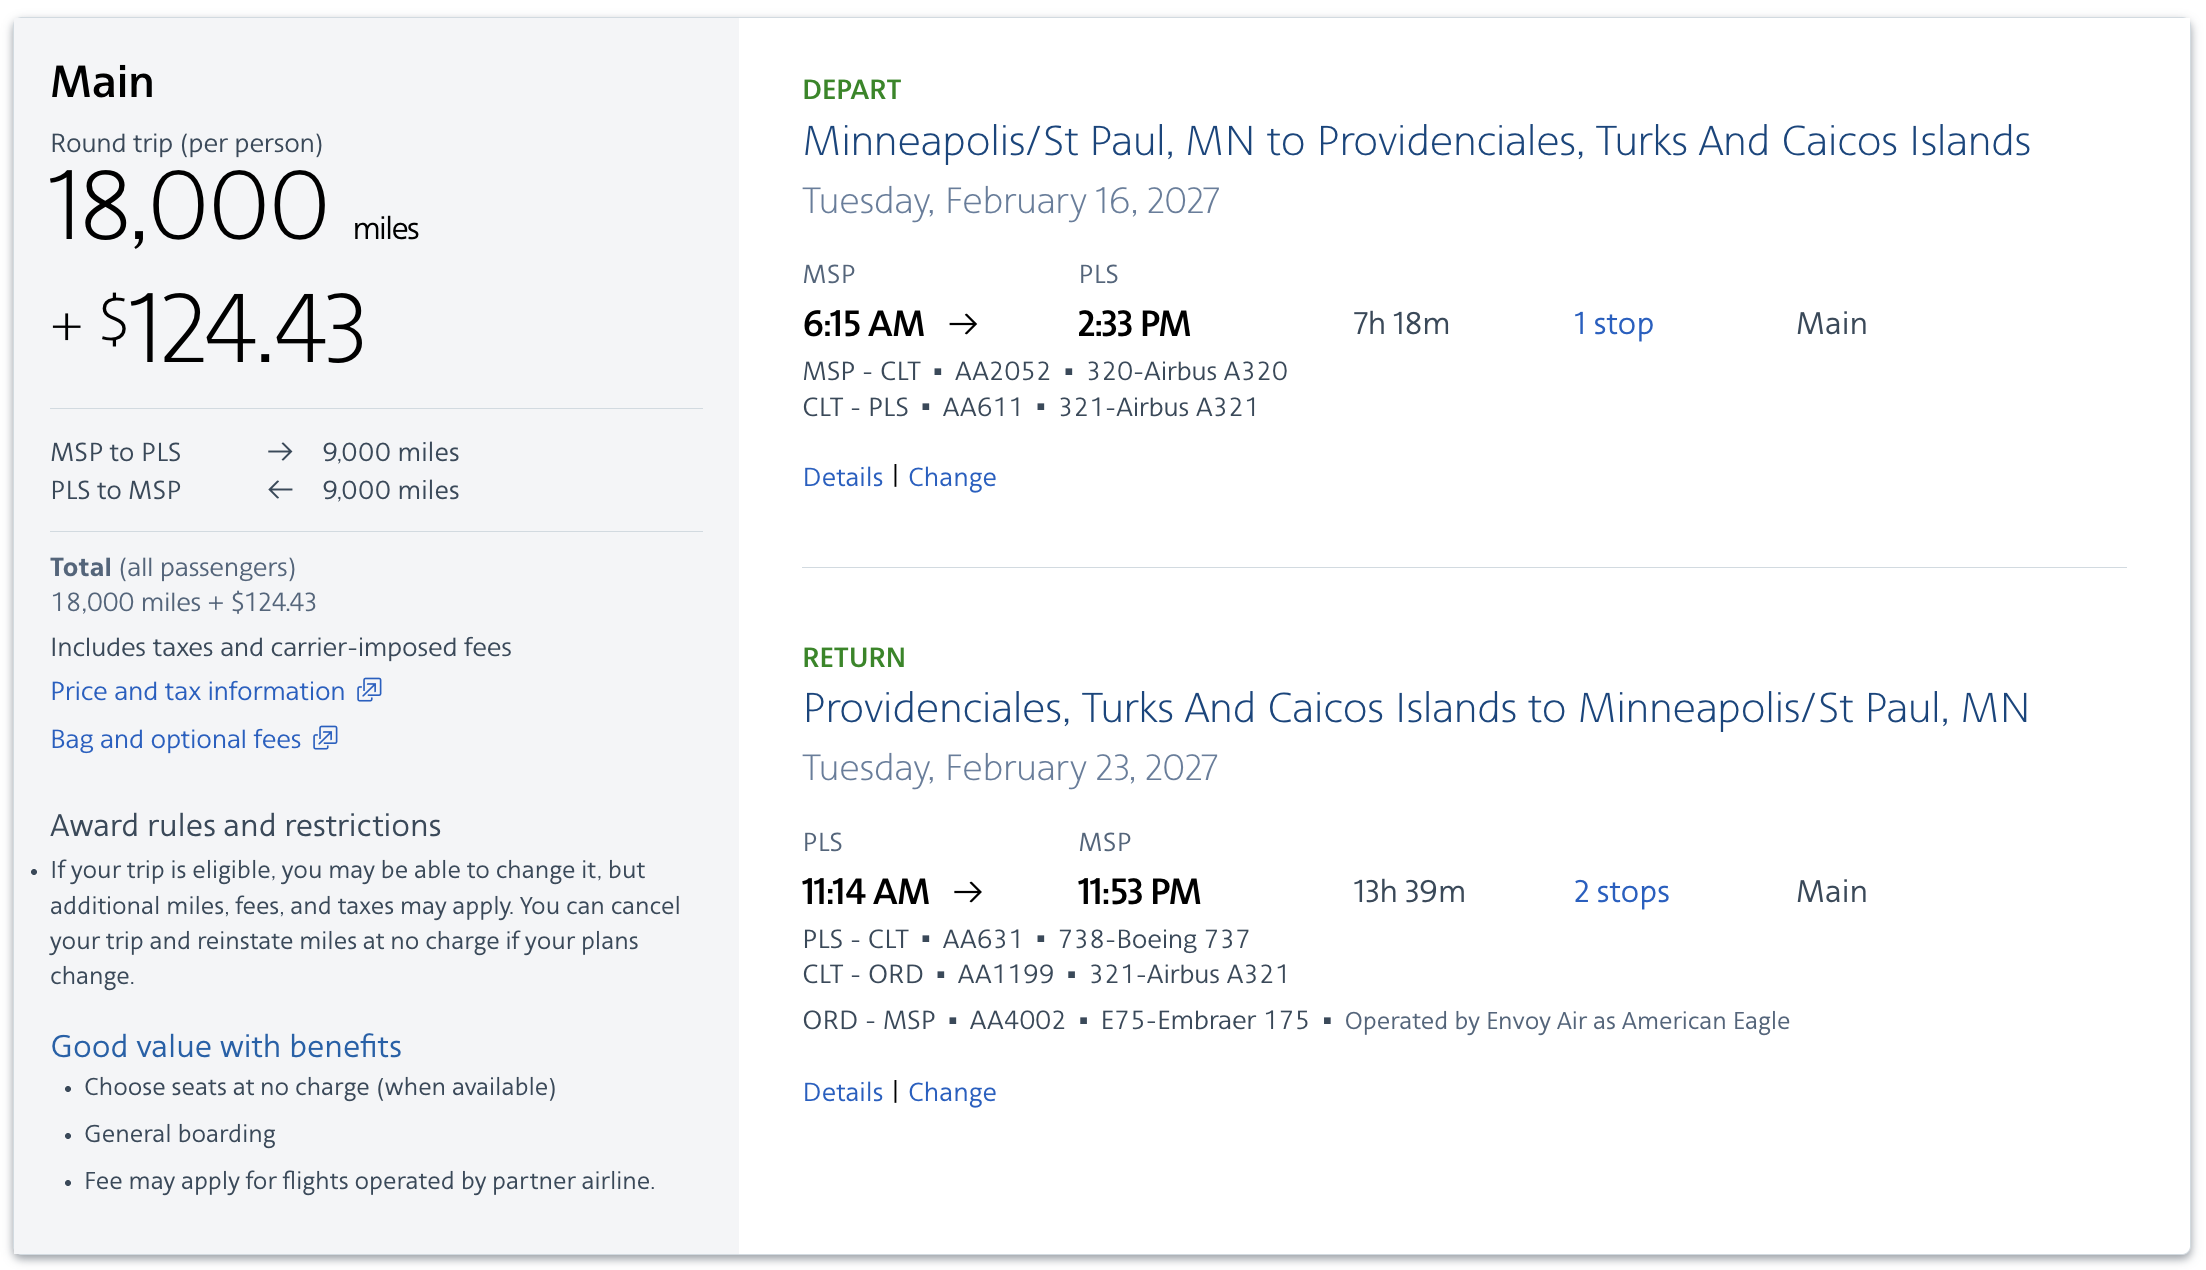Click the RETURN section label
This screenshot has height=1270, width=2206.
pos(853,657)
